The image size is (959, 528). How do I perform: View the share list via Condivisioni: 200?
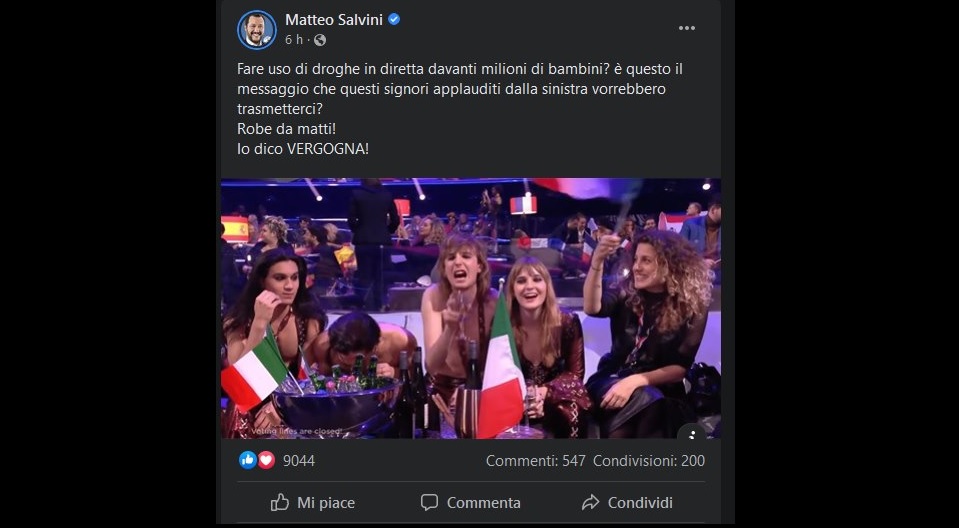tap(649, 461)
